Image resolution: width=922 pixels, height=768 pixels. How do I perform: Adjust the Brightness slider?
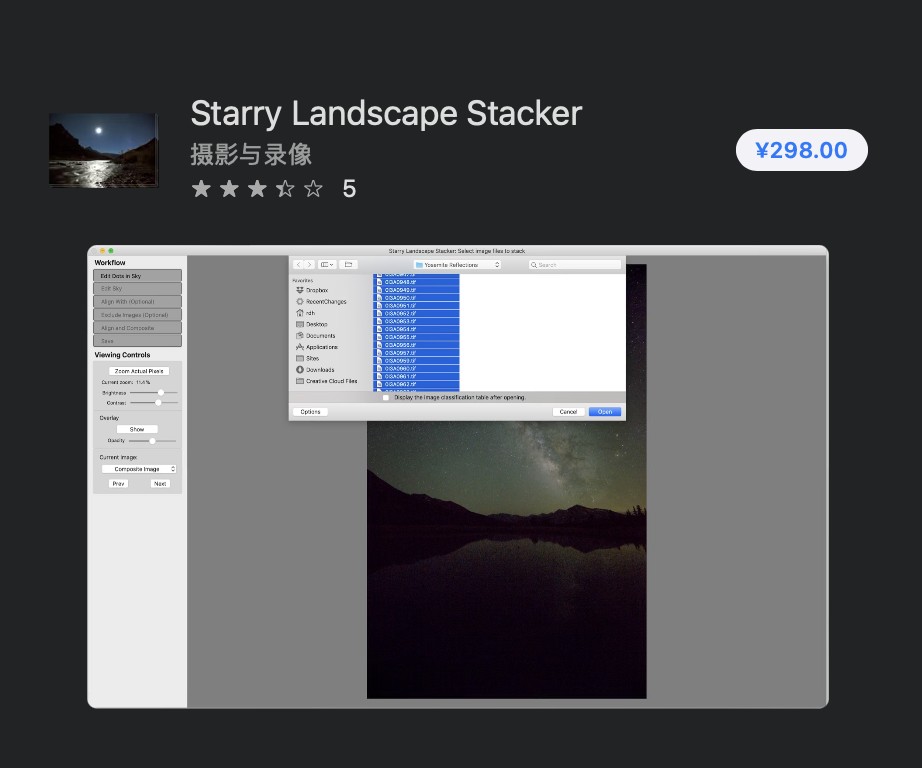[x=153, y=392]
